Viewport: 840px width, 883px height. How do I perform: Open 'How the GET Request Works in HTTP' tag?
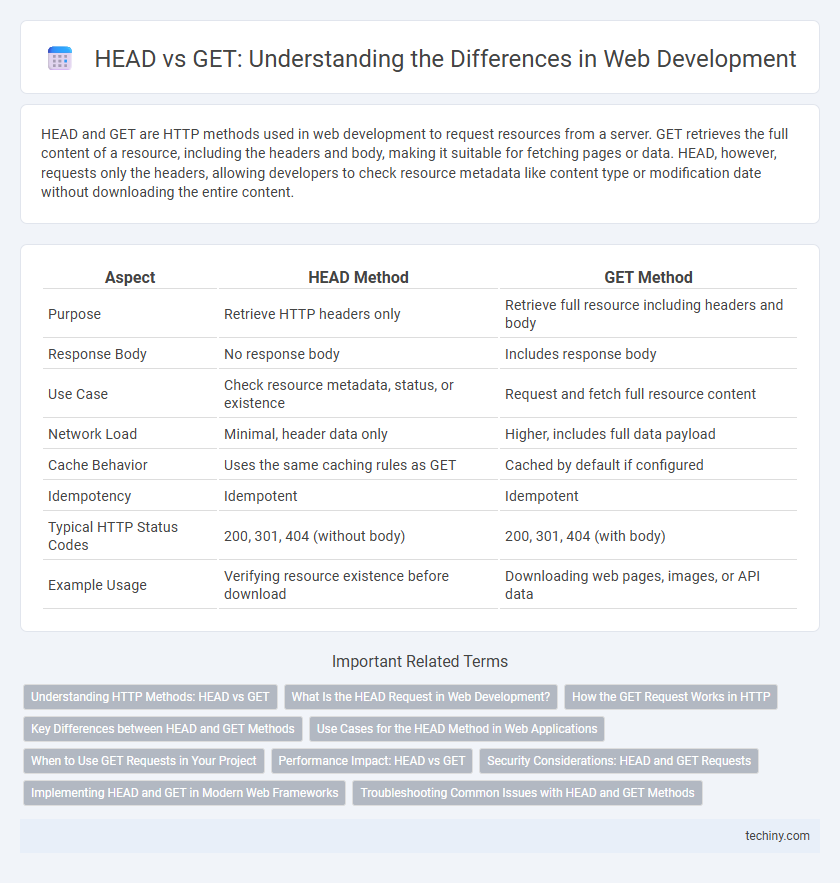(671, 697)
